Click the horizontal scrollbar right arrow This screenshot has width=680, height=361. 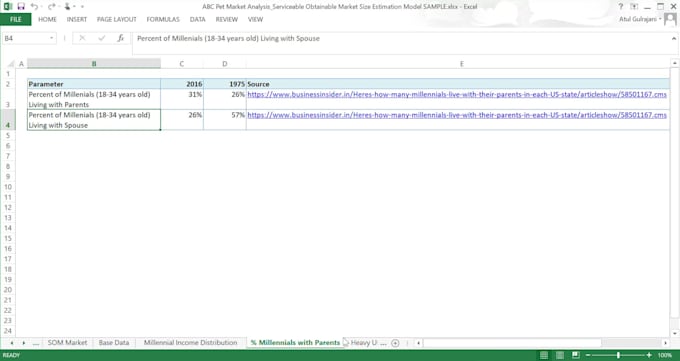coord(666,343)
